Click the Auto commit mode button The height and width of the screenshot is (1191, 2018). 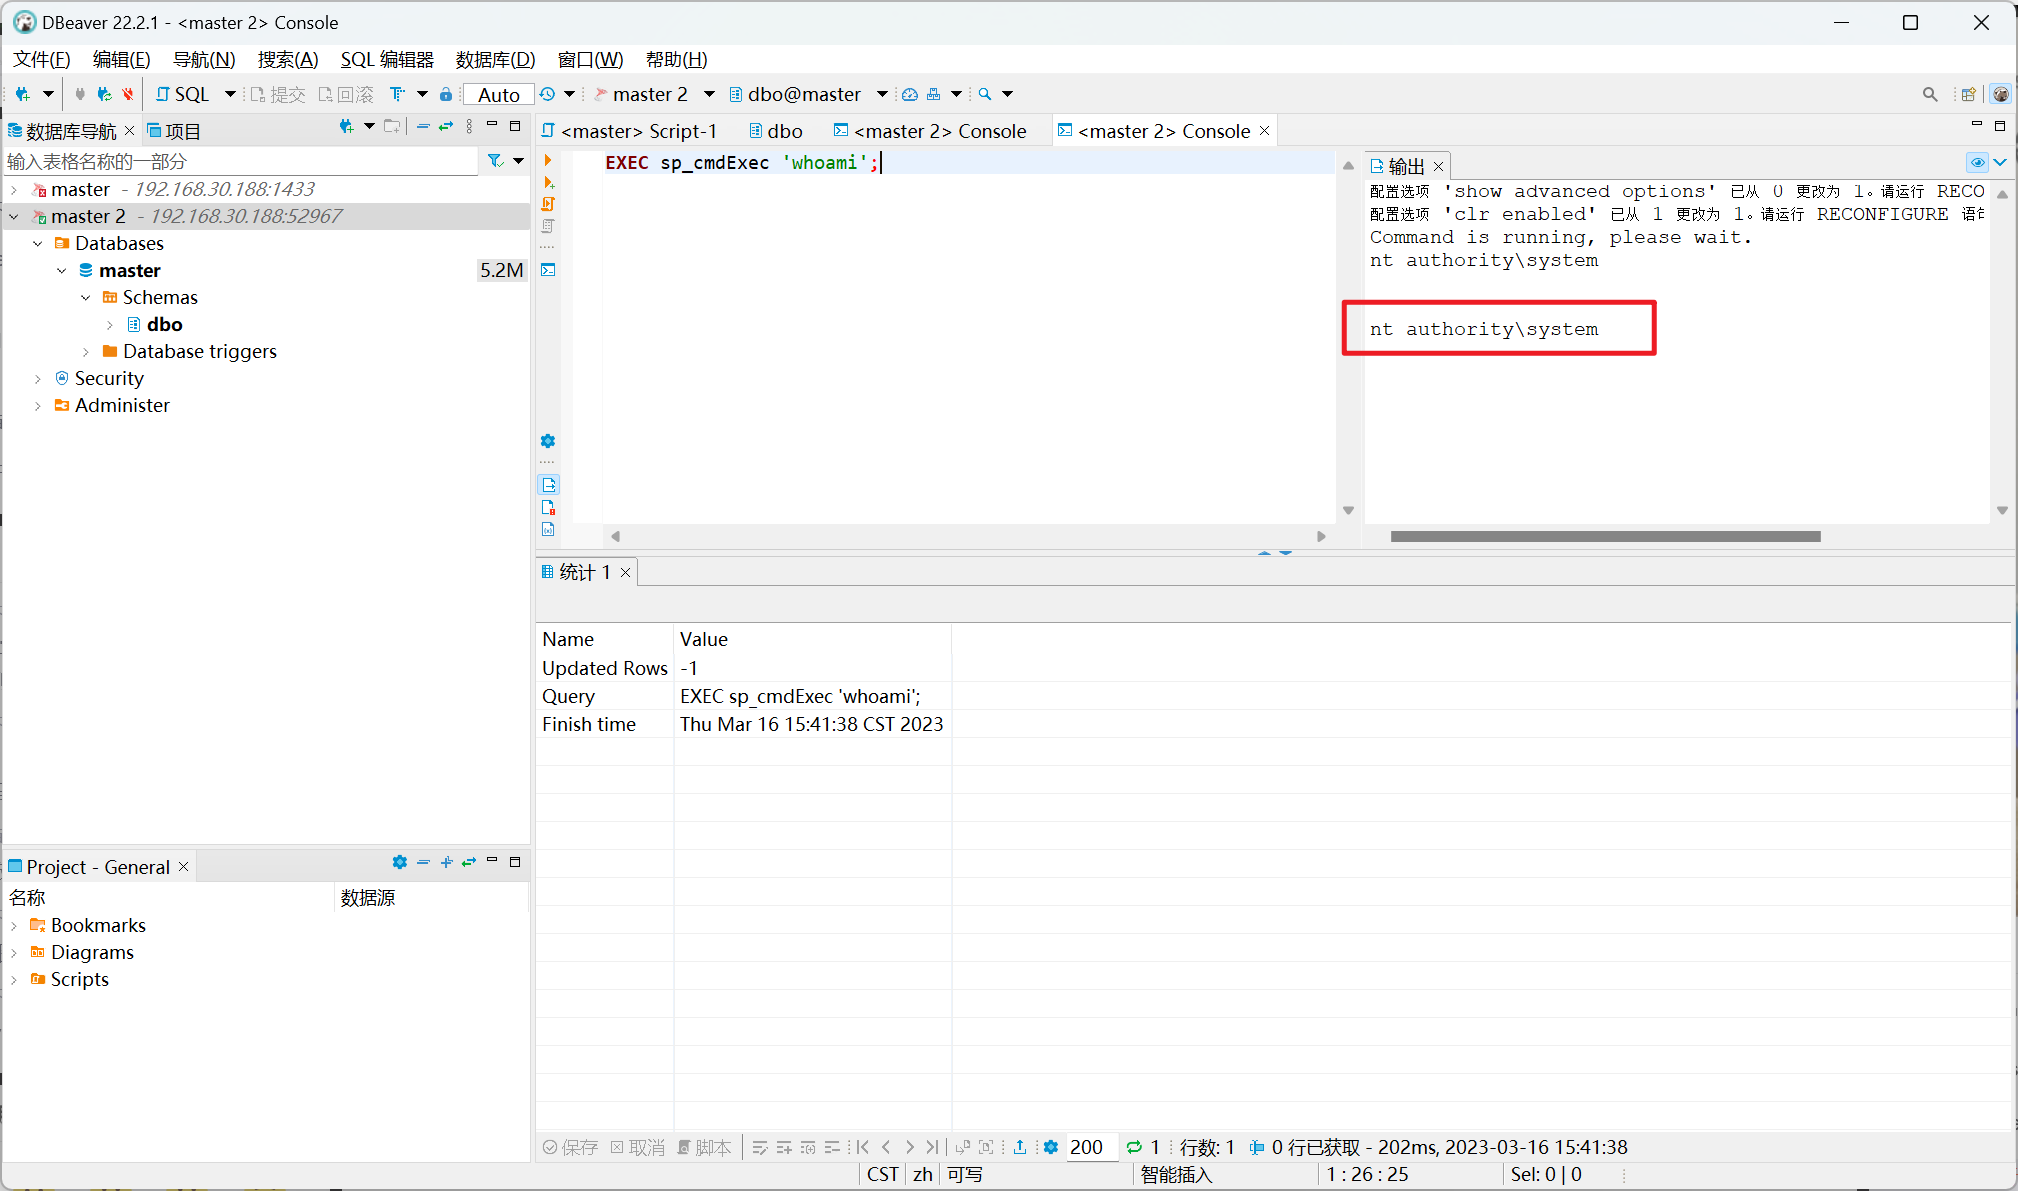[x=498, y=94]
